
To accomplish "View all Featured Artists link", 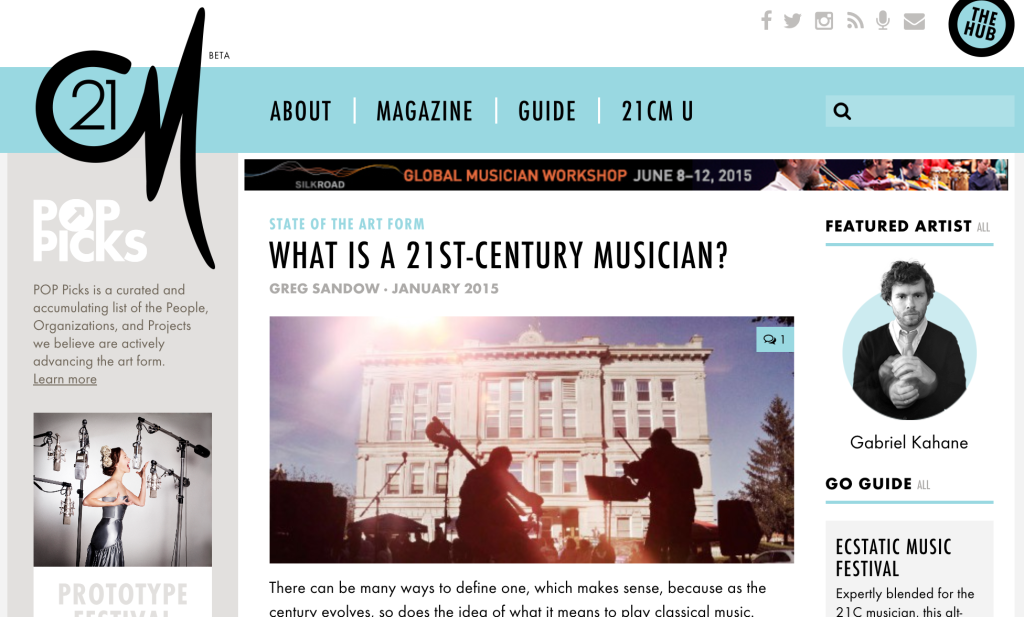I will coord(984,228).
